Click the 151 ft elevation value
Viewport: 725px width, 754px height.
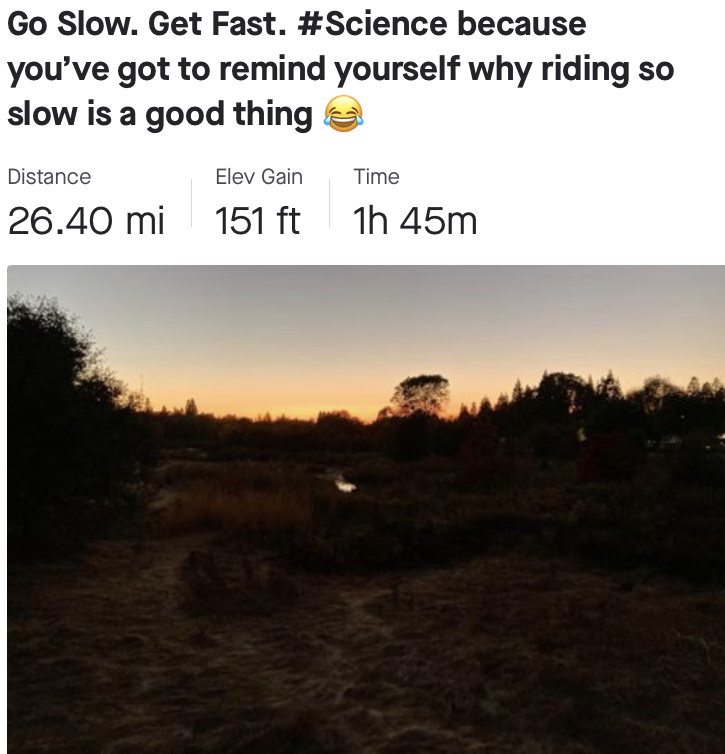(x=257, y=221)
